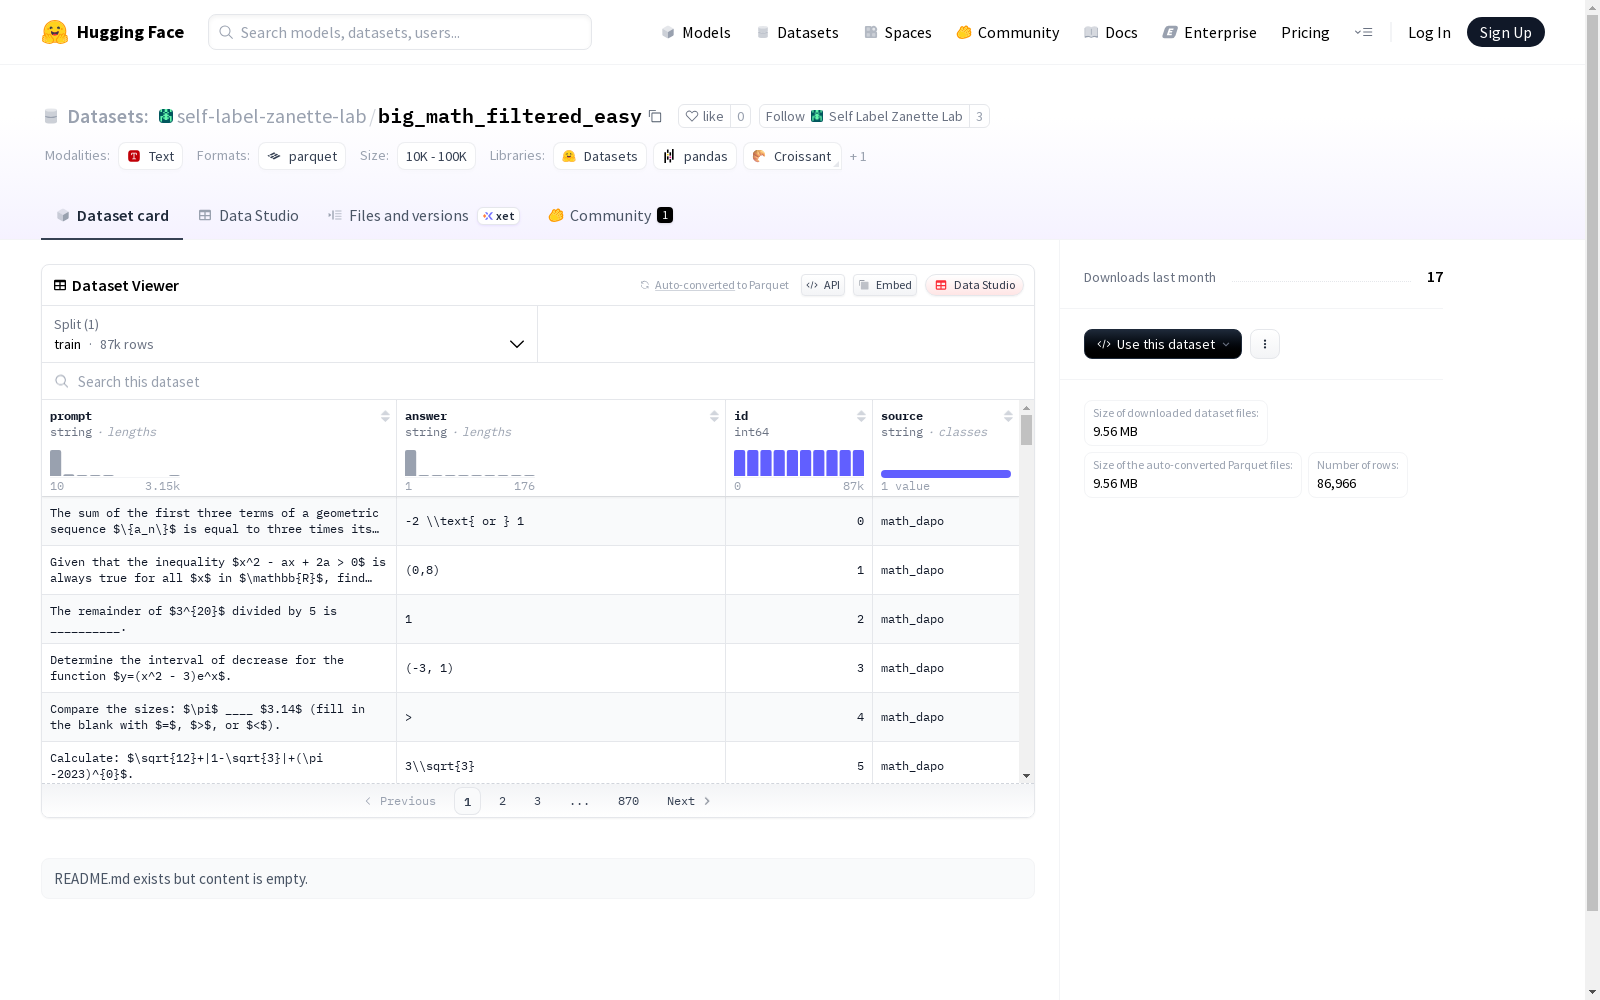Open the three-dot more options button

pyautogui.click(x=1265, y=344)
